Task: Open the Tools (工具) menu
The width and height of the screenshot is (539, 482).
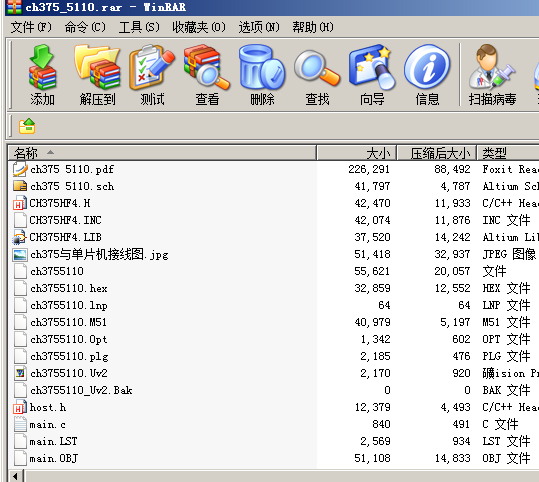Action: point(139,27)
